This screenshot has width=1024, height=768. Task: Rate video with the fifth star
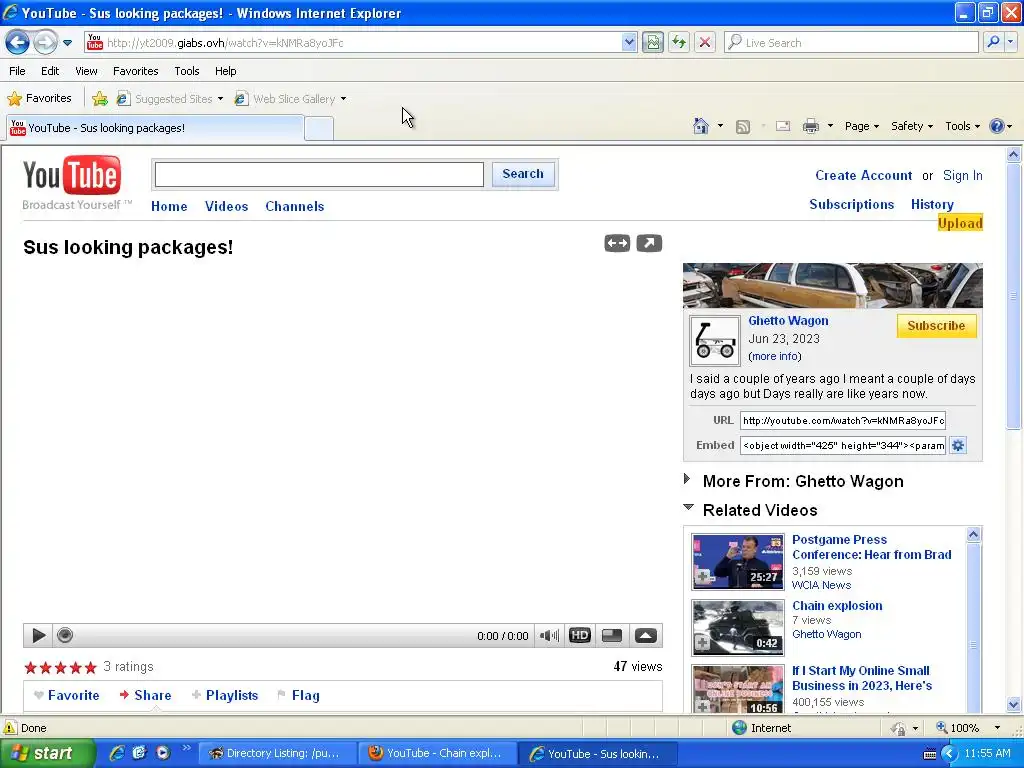coord(90,667)
